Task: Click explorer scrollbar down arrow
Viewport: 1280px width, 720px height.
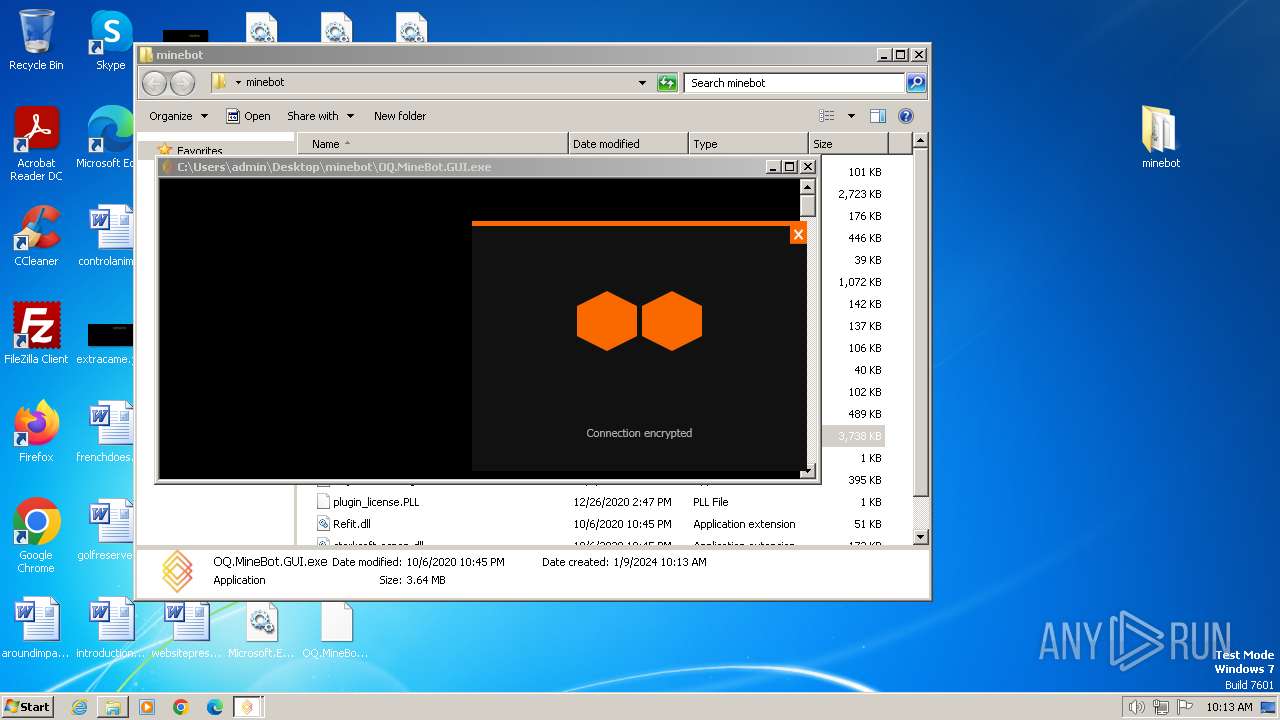Action: 921,537
